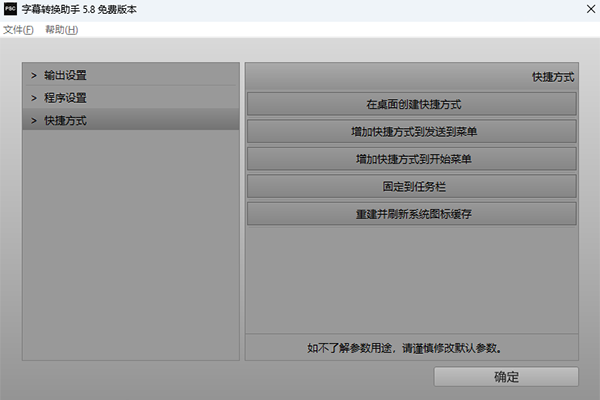Click the 快捷方式 header in right panel

click(552, 76)
